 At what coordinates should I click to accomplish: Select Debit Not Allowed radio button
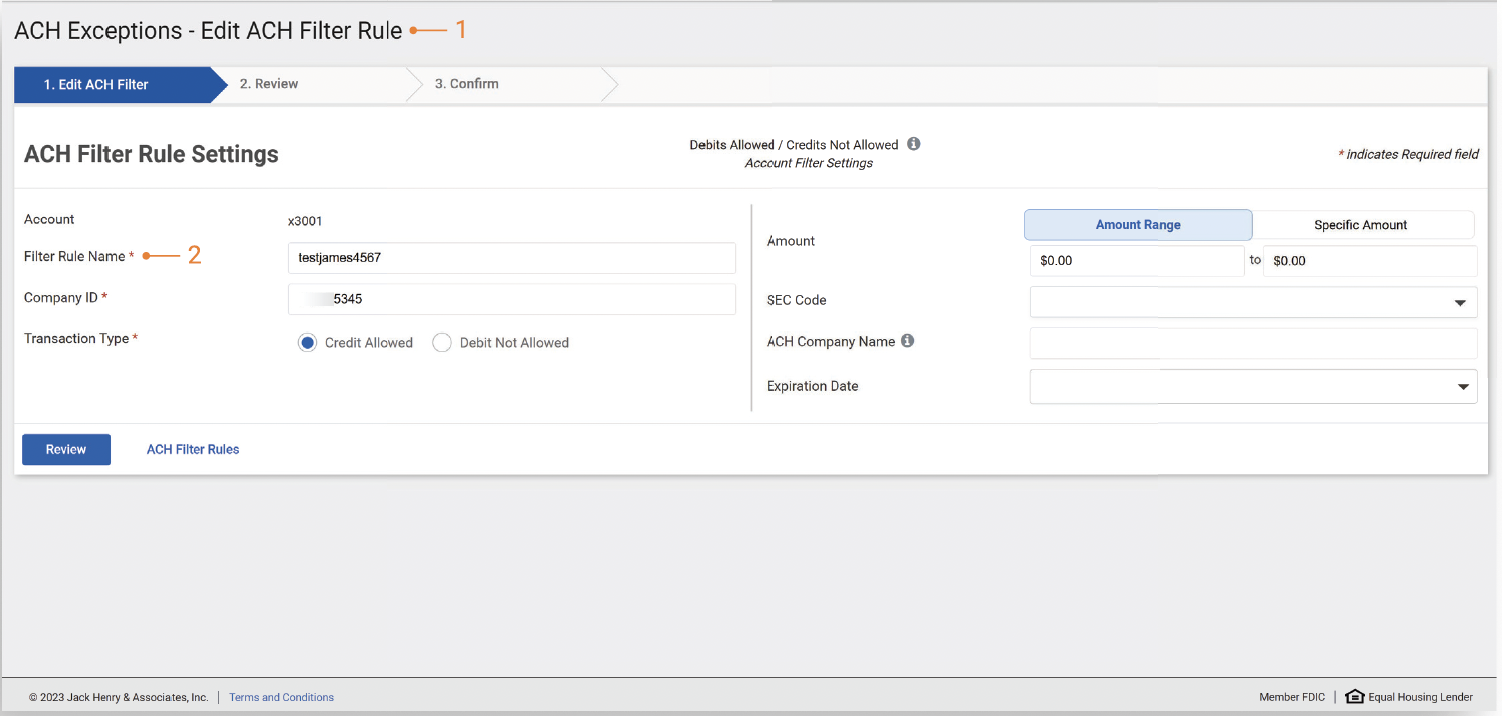[442, 343]
